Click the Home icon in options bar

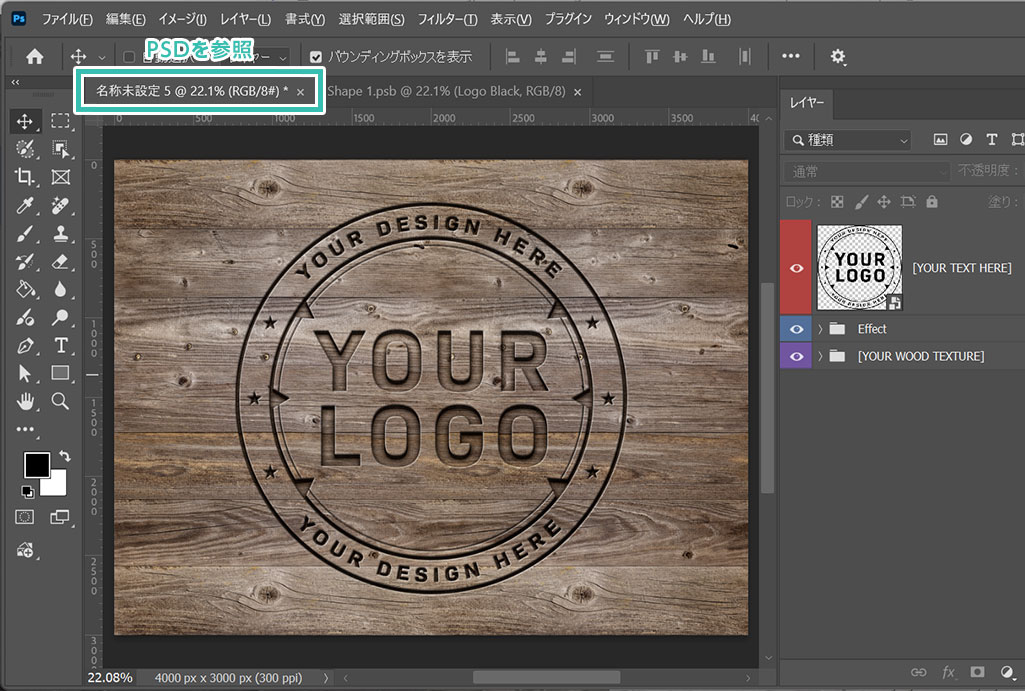35,57
